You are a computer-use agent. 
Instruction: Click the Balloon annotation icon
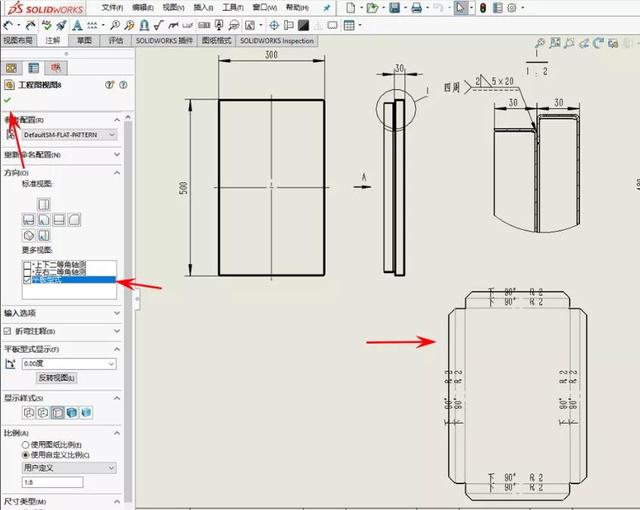115,25
